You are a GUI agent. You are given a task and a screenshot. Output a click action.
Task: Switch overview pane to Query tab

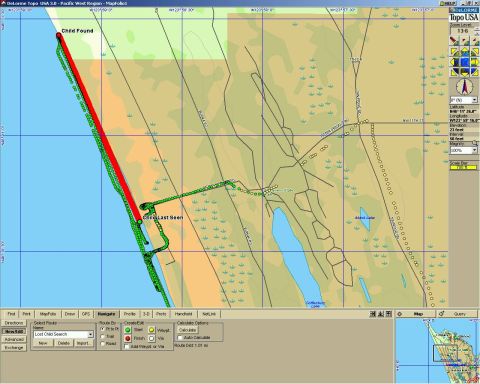pos(457,314)
